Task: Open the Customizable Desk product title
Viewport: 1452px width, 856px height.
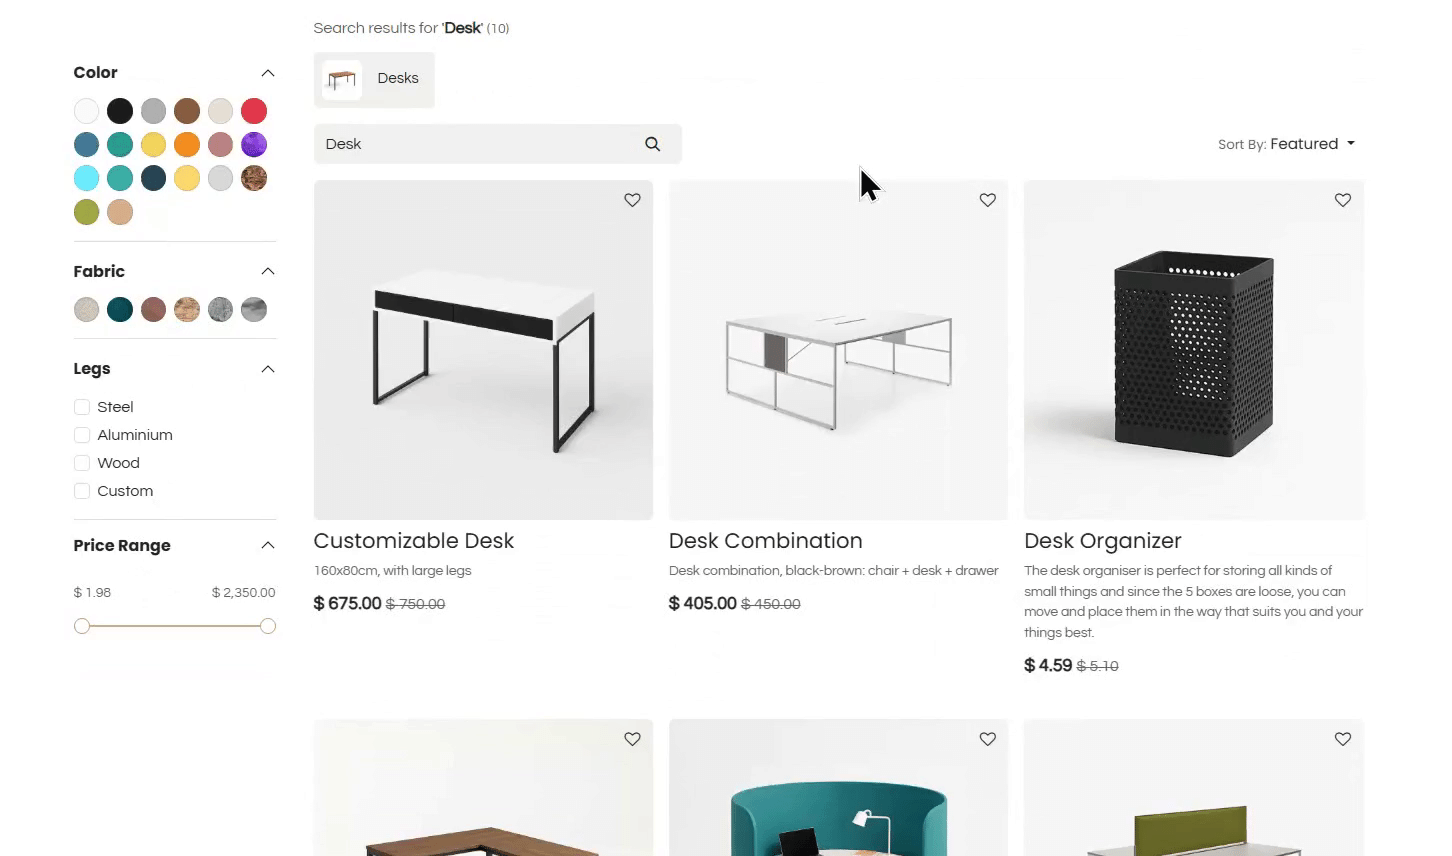Action: [x=413, y=541]
